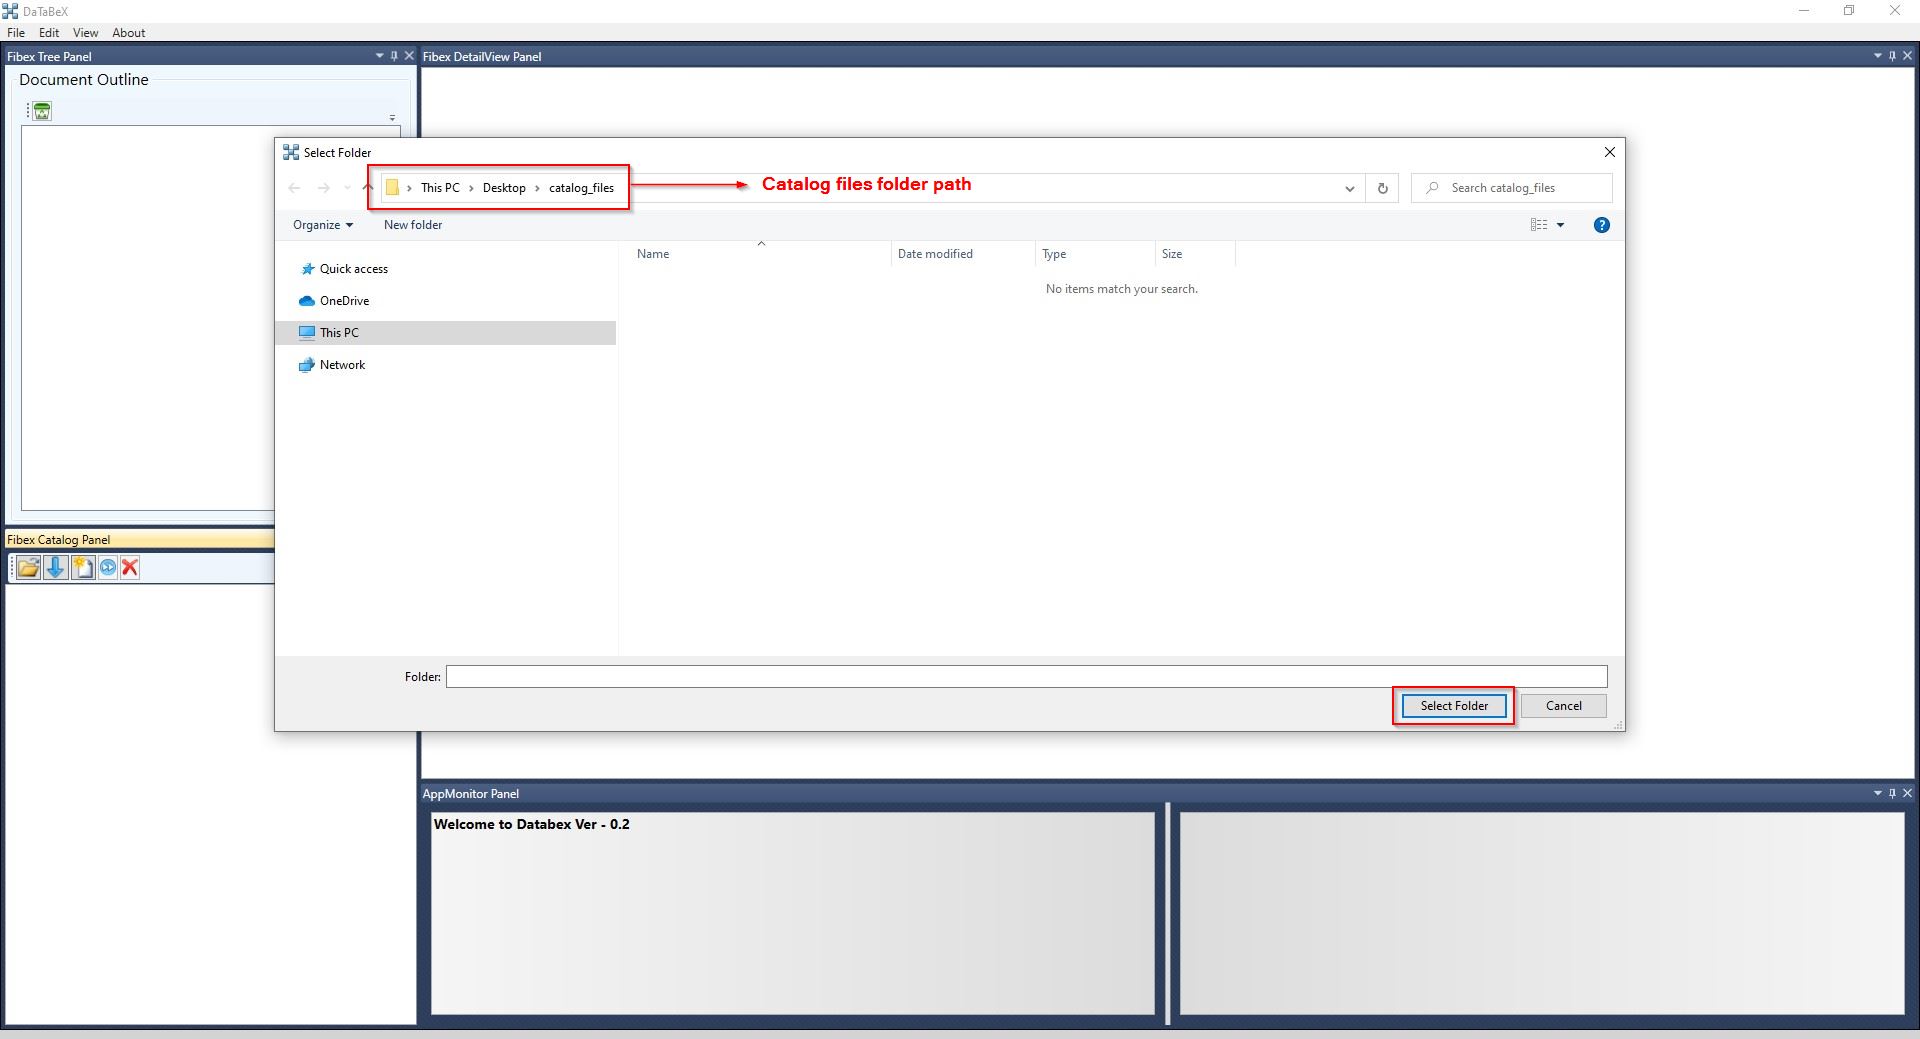Click the open folder icon in Fibex Catalog Panel
1920x1039 pixels.
pos(28,568)
